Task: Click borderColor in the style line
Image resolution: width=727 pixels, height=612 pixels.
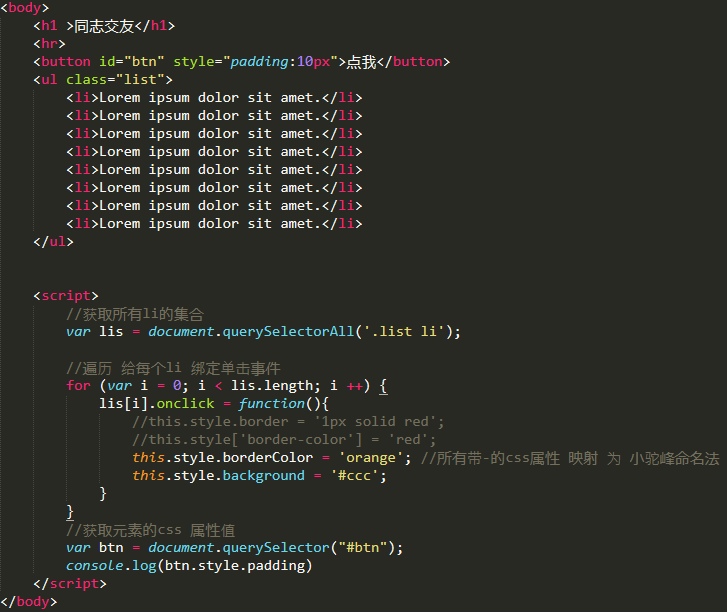Action: 268,458
